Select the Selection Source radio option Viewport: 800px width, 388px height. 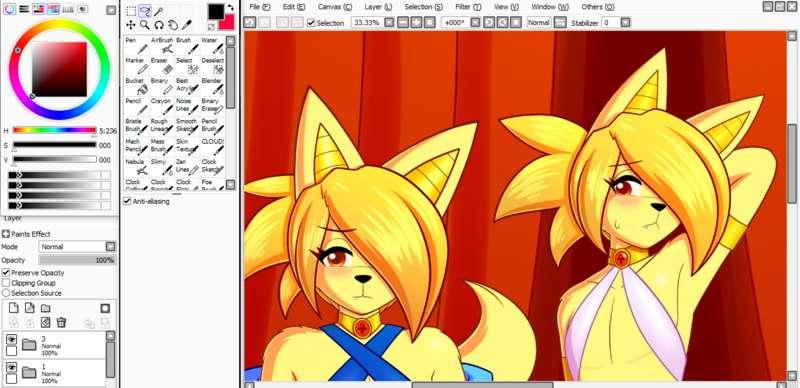point(6,293)
